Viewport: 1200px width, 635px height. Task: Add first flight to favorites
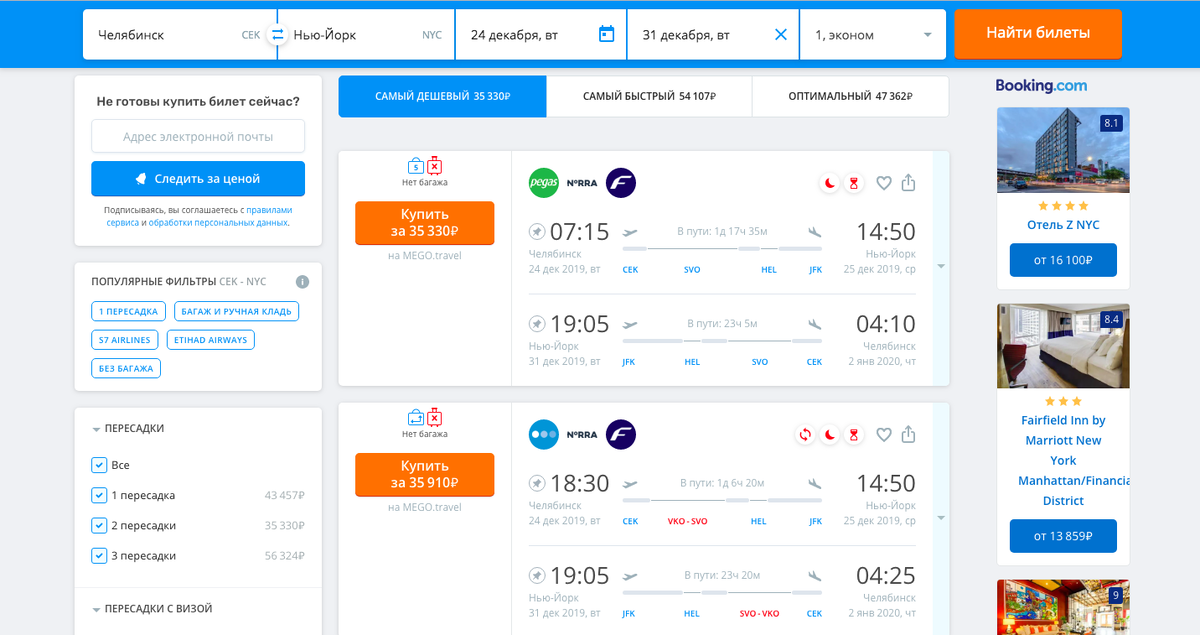click(x=883, y=183)
